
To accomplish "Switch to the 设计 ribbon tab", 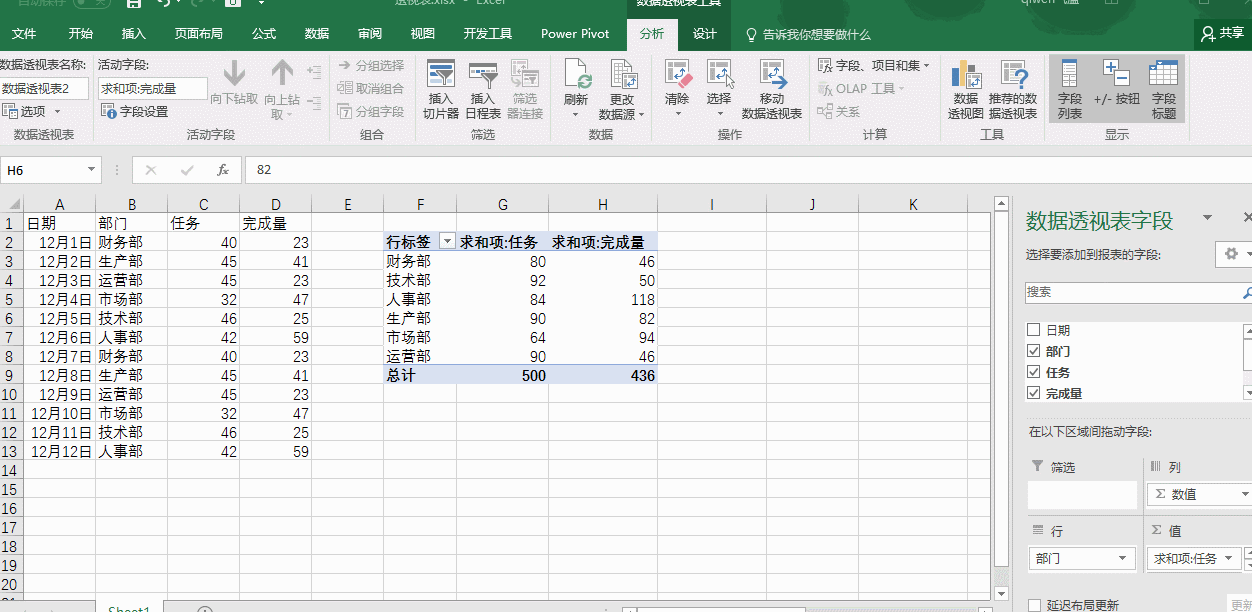I will 705,34.
